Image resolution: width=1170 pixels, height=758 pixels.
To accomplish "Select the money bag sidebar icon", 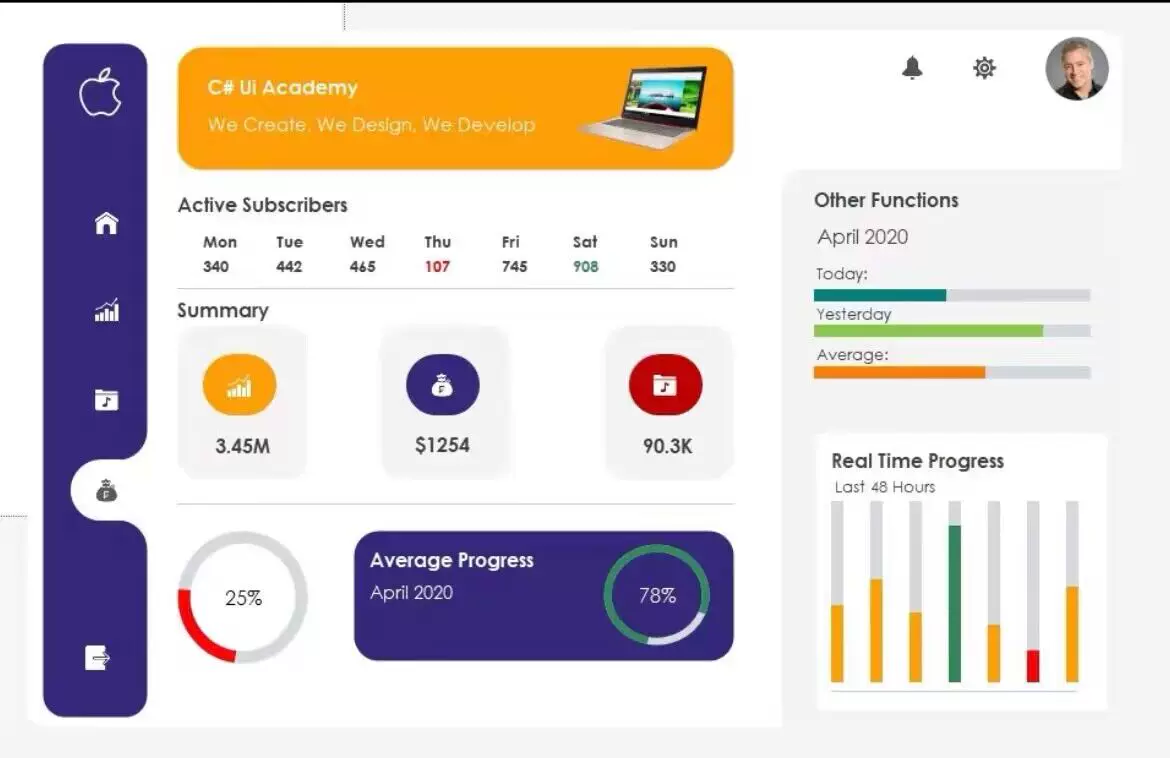I will 107,491.
